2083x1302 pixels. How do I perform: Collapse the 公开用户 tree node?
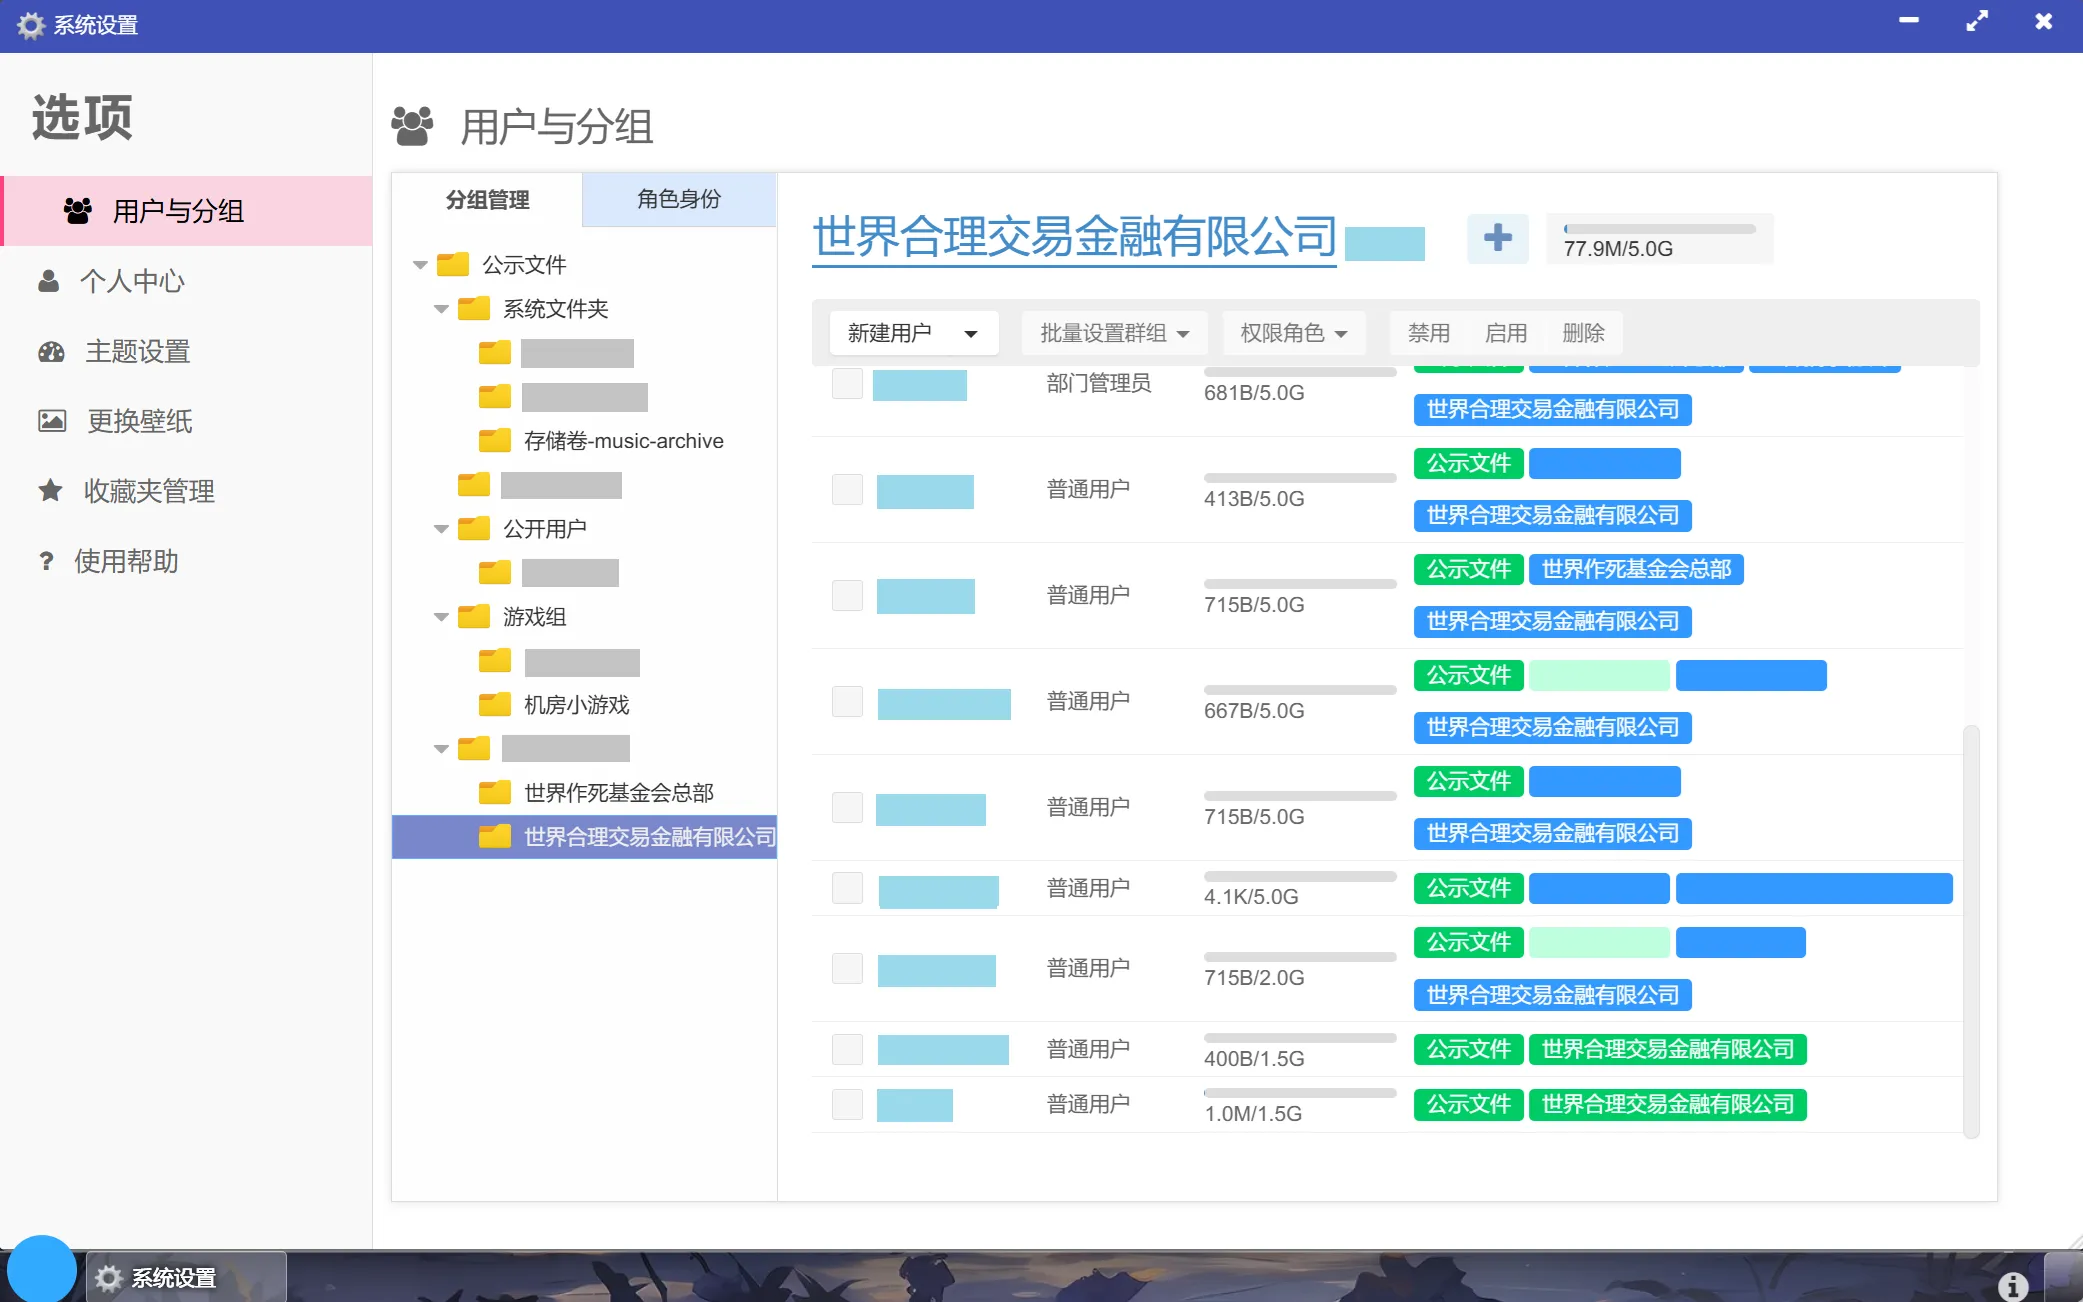tap(441, 529)
